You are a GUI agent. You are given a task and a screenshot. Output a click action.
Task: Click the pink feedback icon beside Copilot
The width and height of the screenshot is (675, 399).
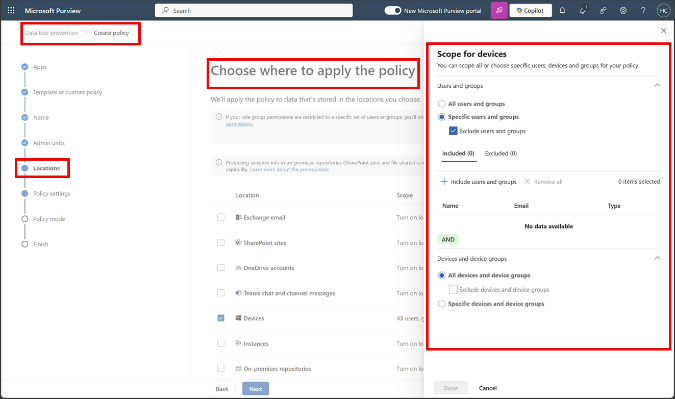click(x=499, y=10)
